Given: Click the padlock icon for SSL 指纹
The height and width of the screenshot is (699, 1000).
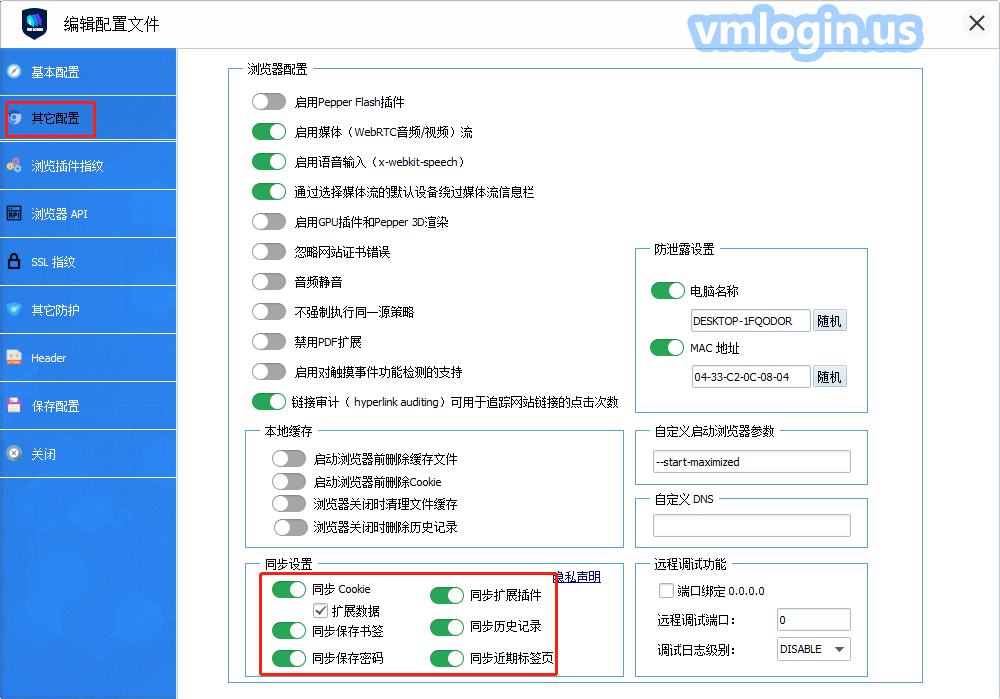Looking at the screenshot, I should click(x=14, y=262).
